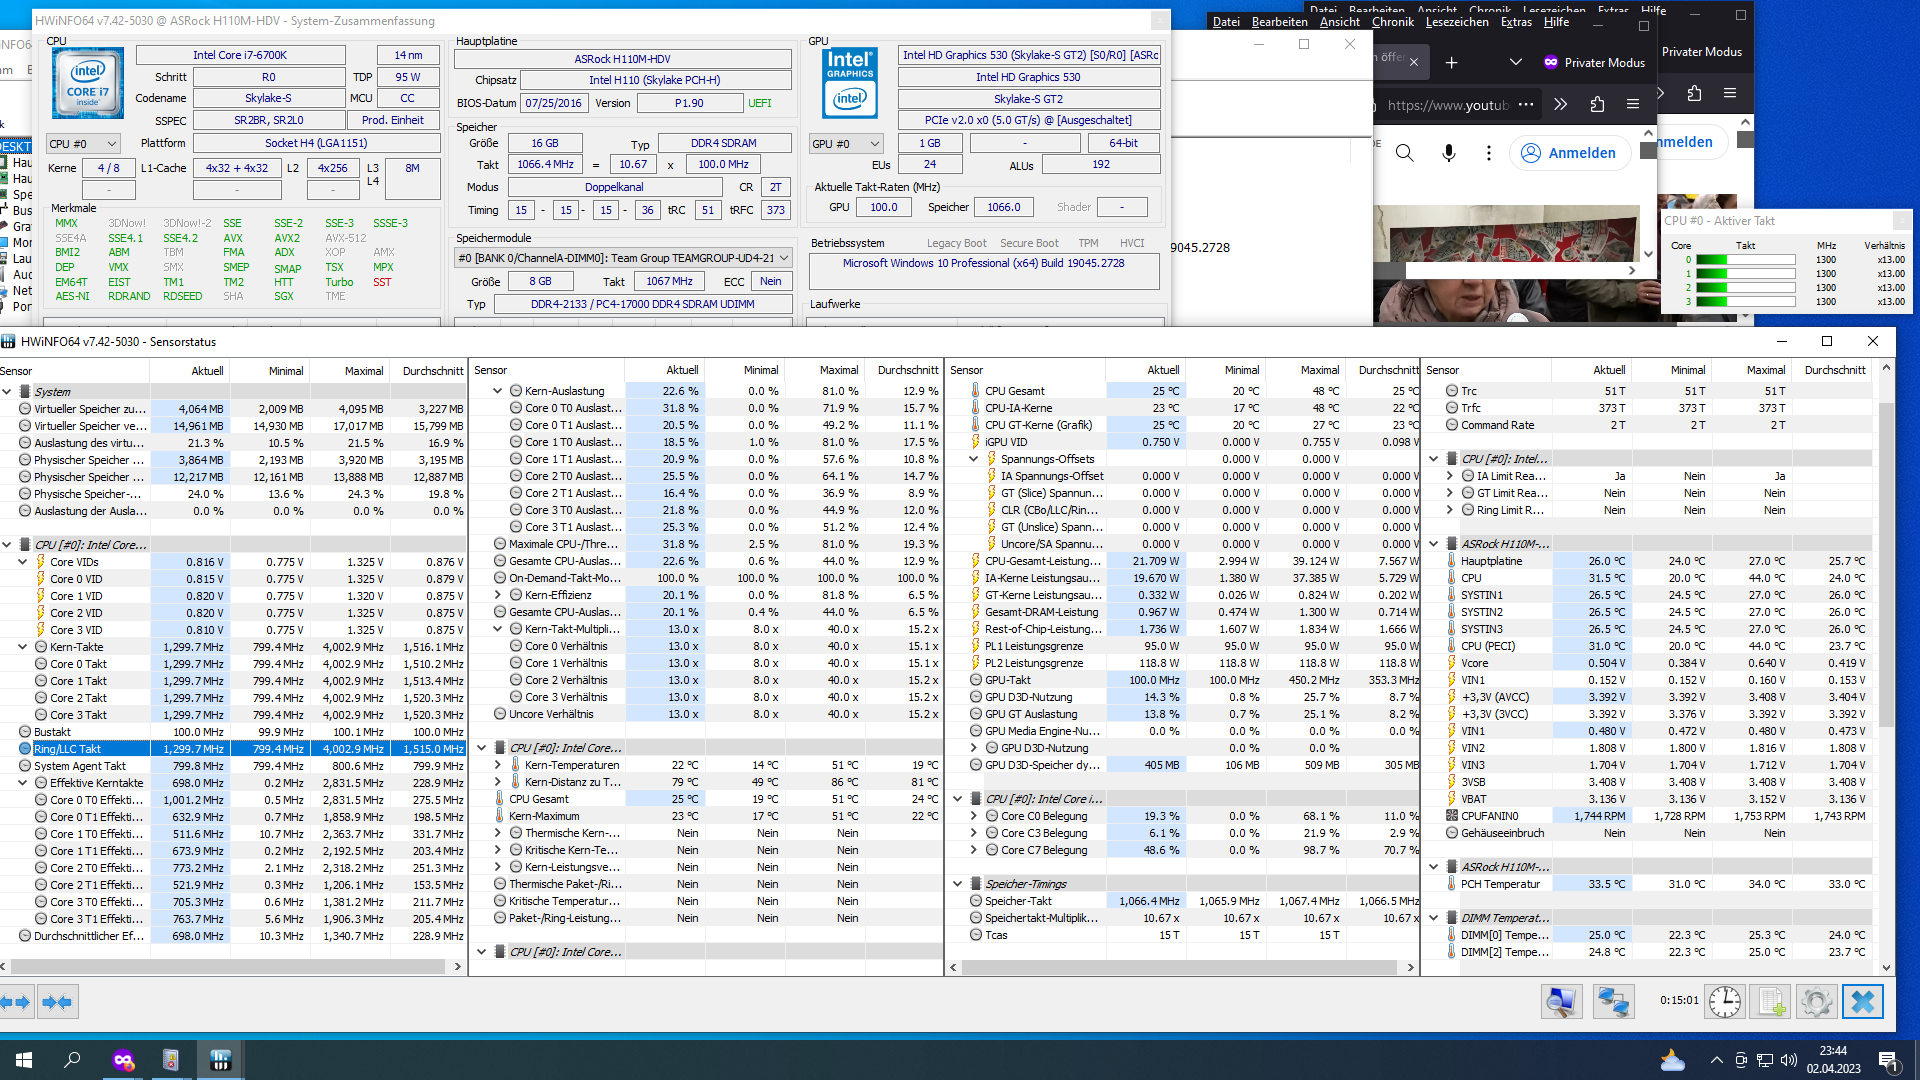Select the screenshot capture icon
The height and width of the screenshot is (1080, 1920).
1562,1001
